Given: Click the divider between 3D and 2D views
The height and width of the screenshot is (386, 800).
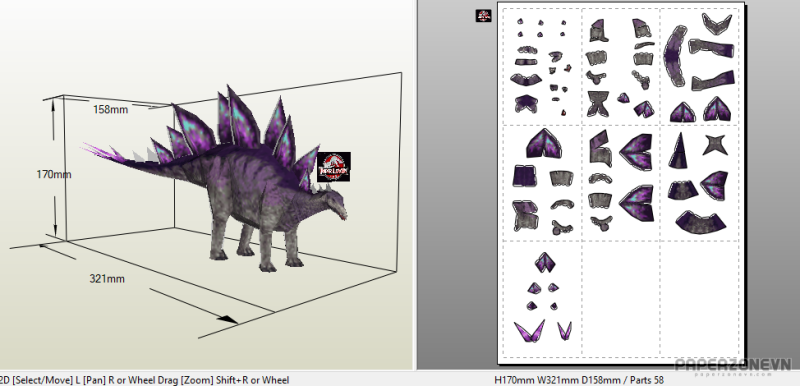Looking at the screenshot, I should (415, 185).
